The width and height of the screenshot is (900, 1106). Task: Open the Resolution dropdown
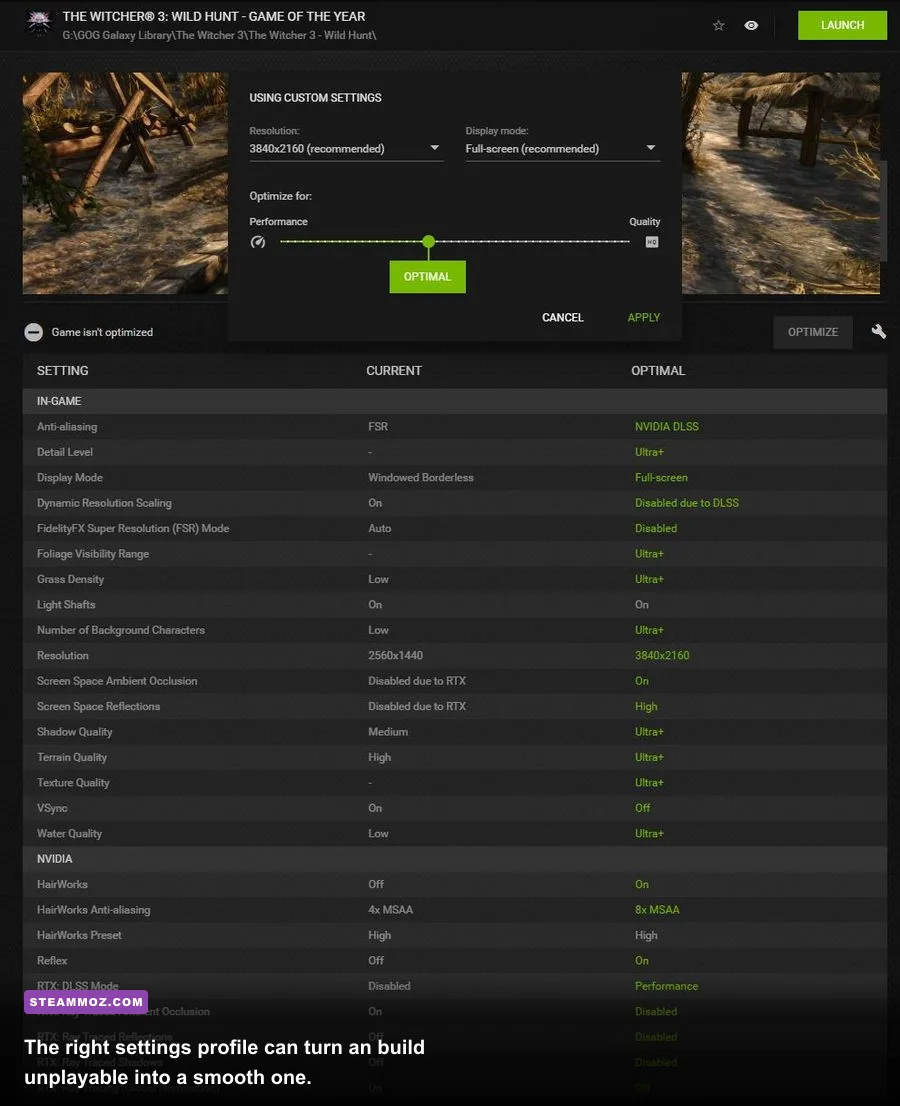[x=346, y=148]
